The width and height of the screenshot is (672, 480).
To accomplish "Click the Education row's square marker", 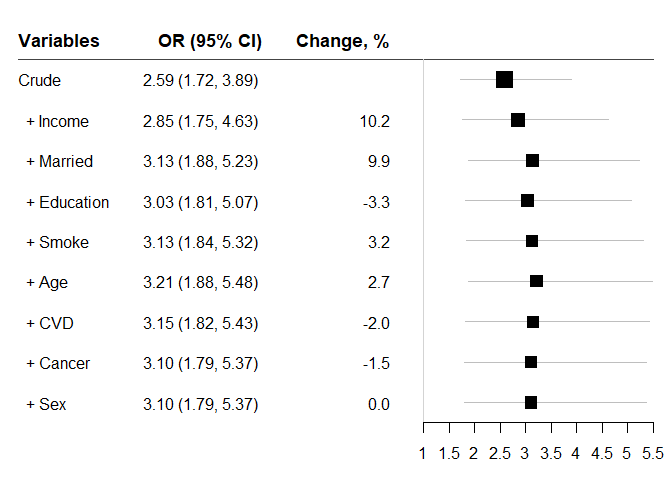I will pyautogui.click(x=527, y=201).
